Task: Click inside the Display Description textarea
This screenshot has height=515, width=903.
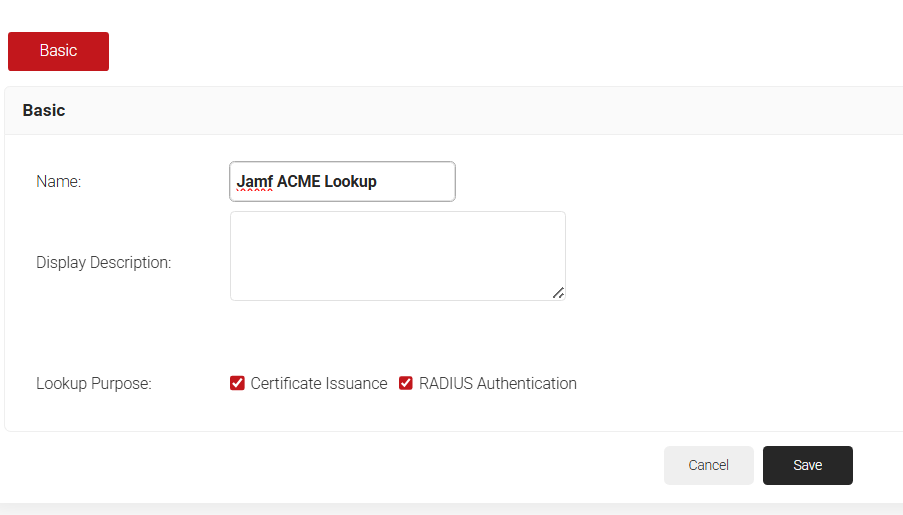Action: click(397, 255)
